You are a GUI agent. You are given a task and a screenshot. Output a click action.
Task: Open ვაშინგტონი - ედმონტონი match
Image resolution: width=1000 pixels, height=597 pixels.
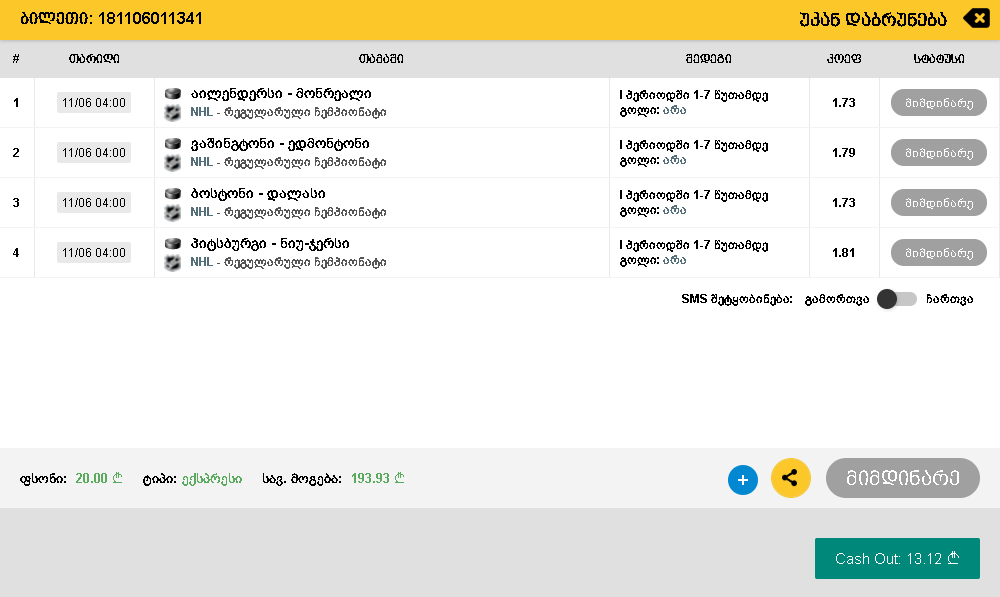tap(279, 144)
